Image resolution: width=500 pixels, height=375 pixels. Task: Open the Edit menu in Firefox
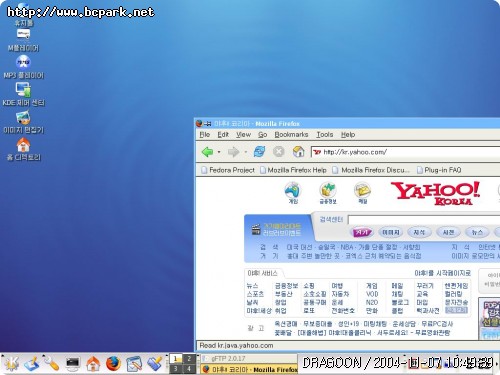click(x=223, y=135)
